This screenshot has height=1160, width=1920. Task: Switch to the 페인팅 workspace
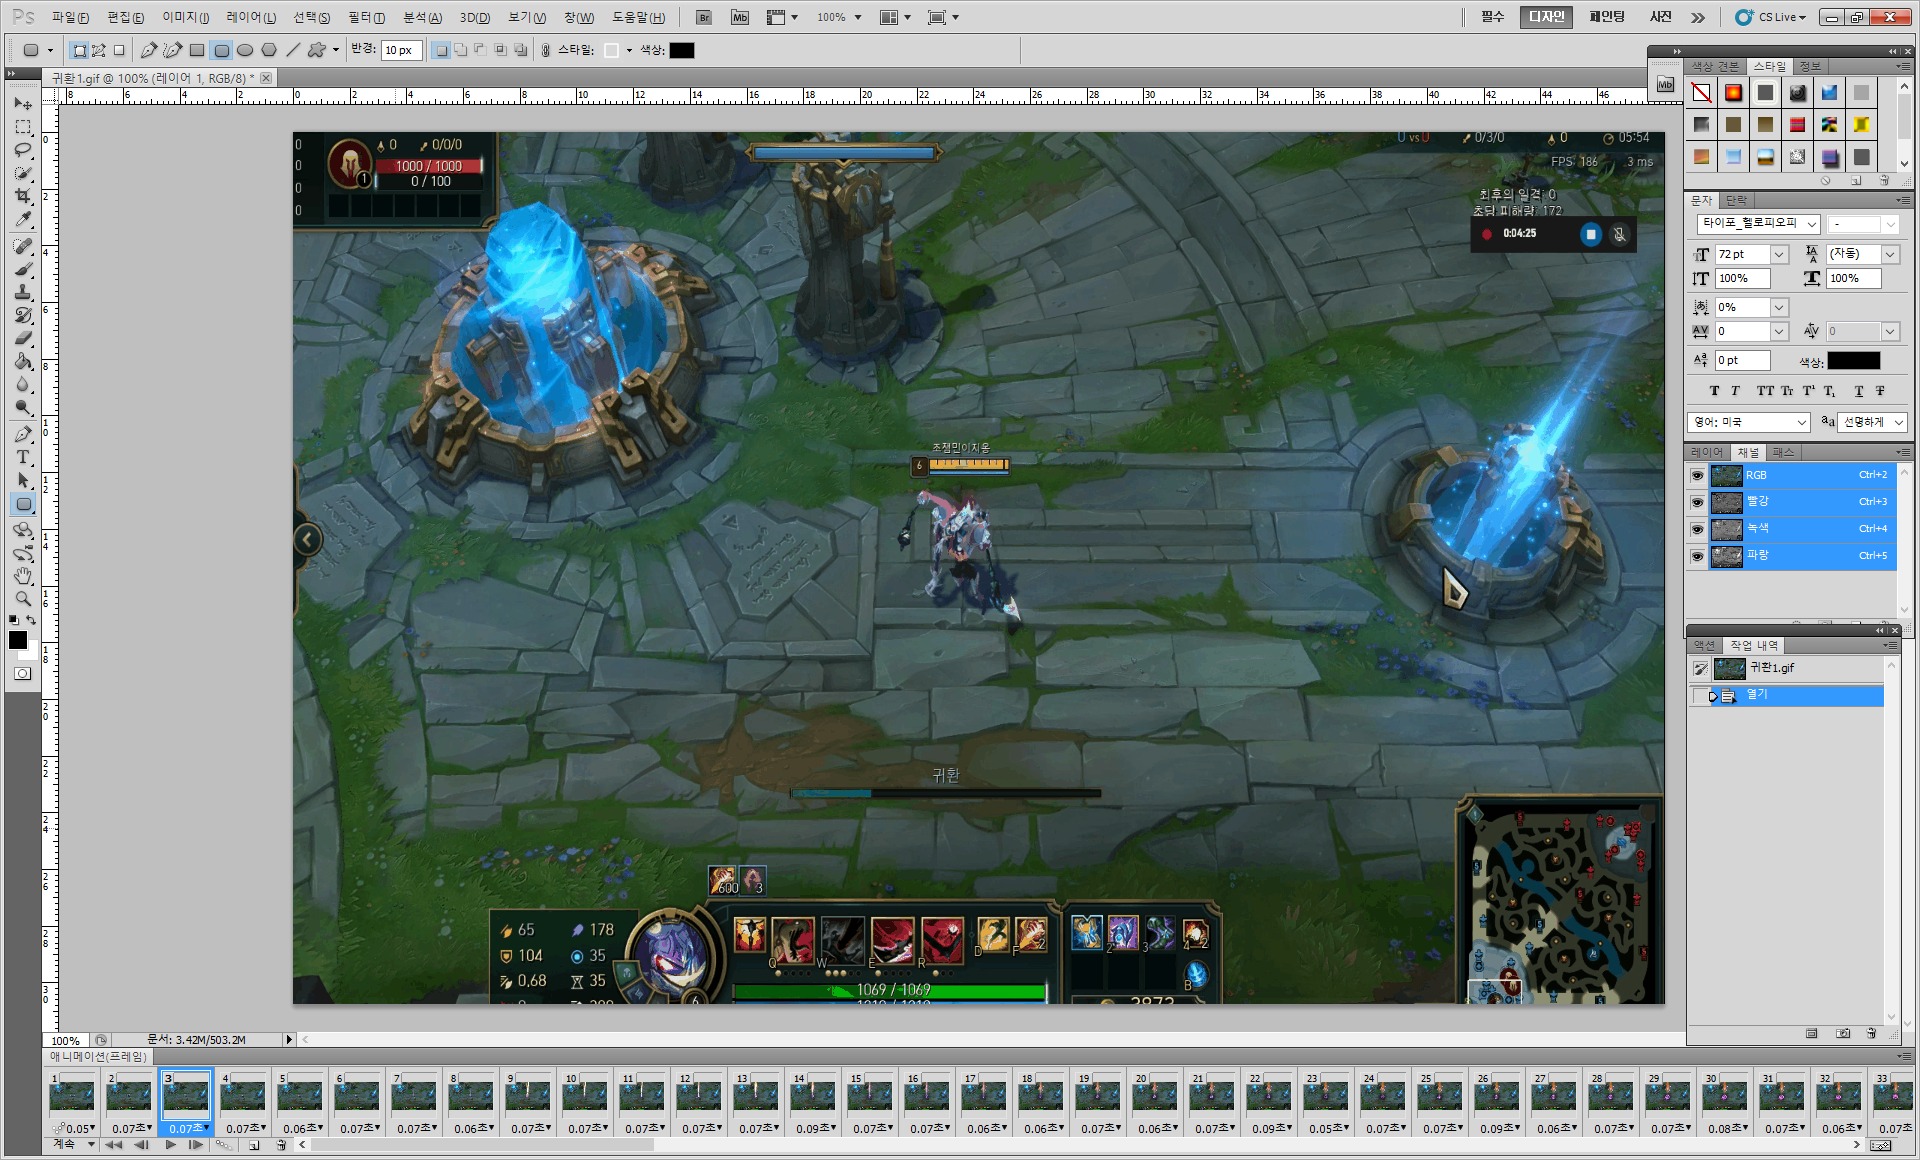1607,17
